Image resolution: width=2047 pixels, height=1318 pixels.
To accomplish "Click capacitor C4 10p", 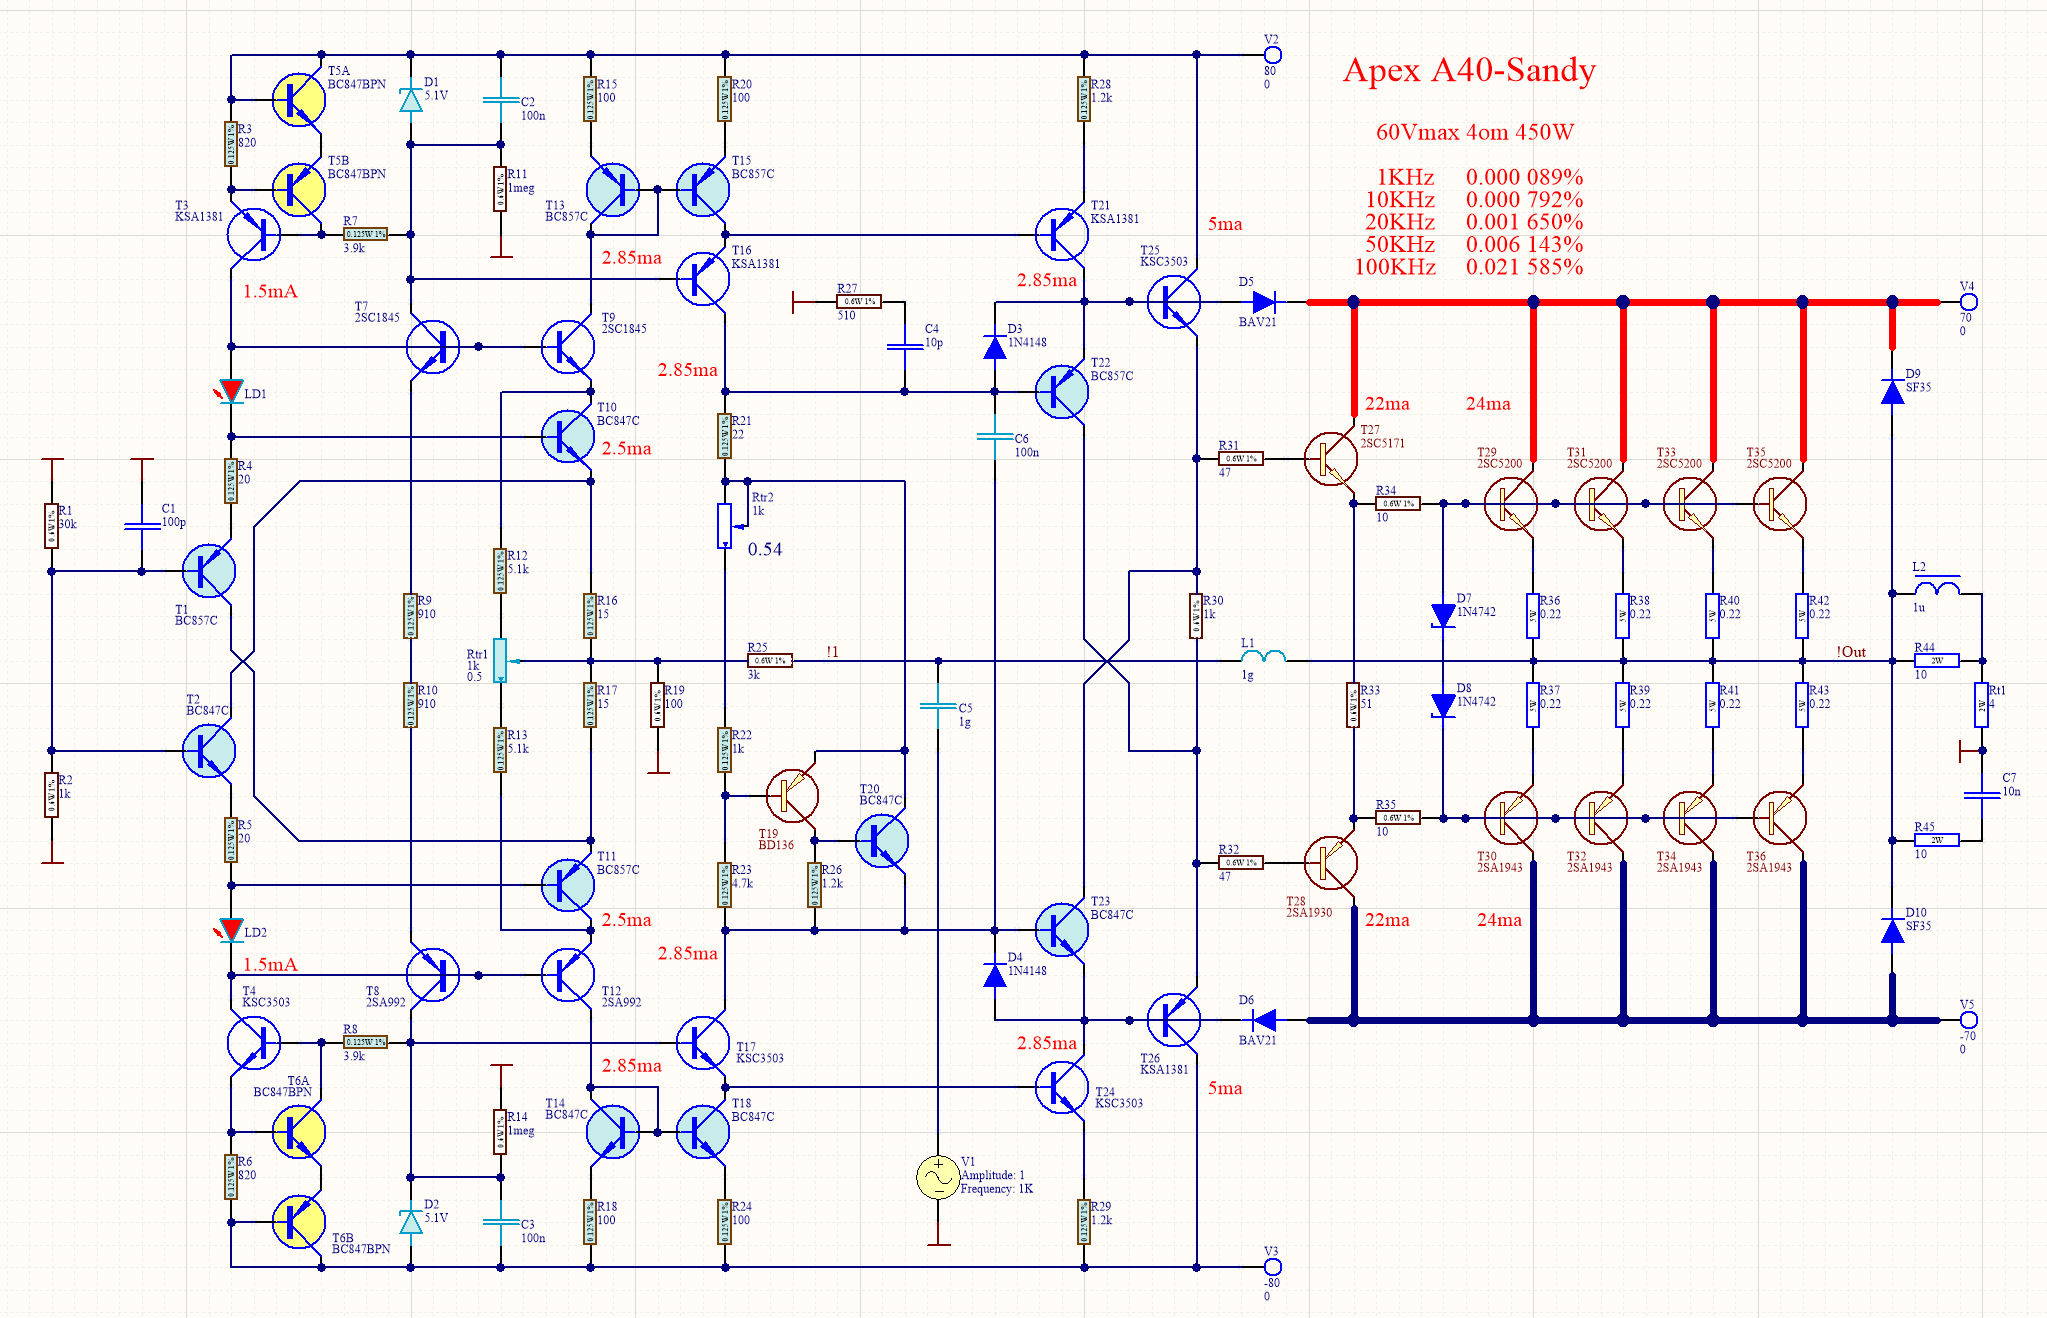I will point(904,346).
